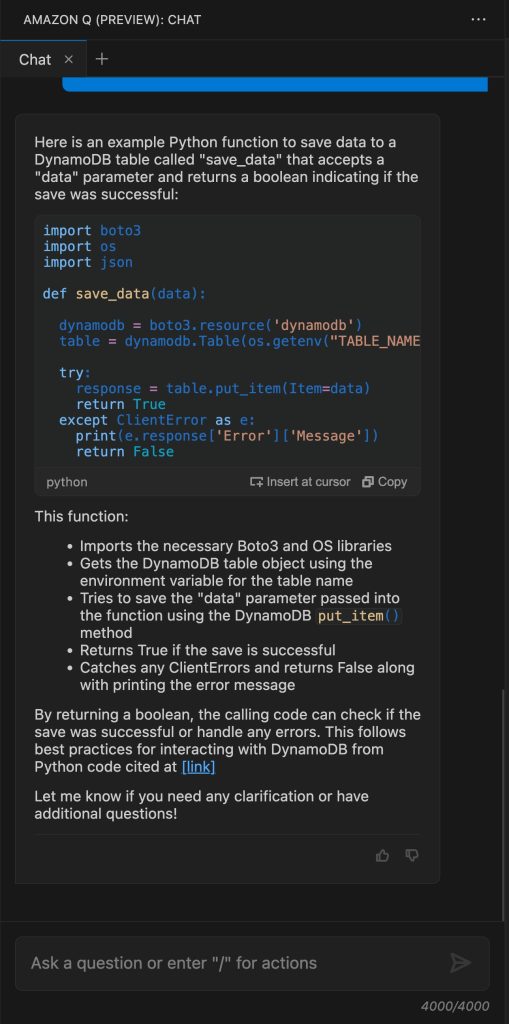Open the panel's more actions menu

click(478, 20)
